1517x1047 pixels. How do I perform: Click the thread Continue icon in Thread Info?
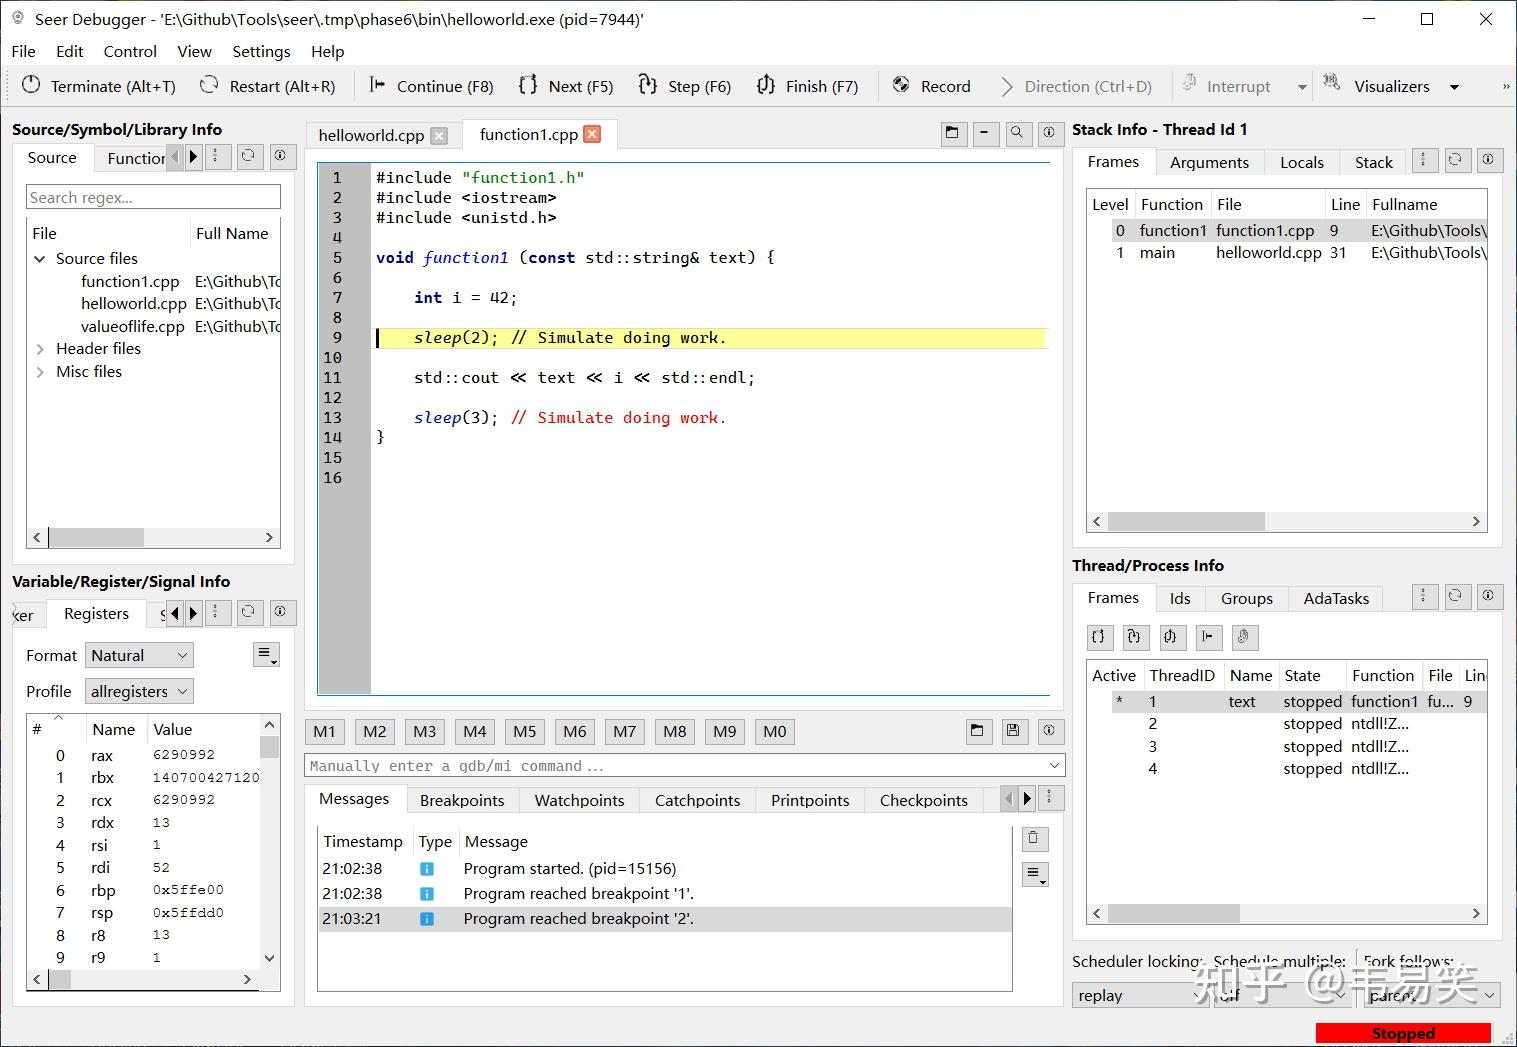1208,636
